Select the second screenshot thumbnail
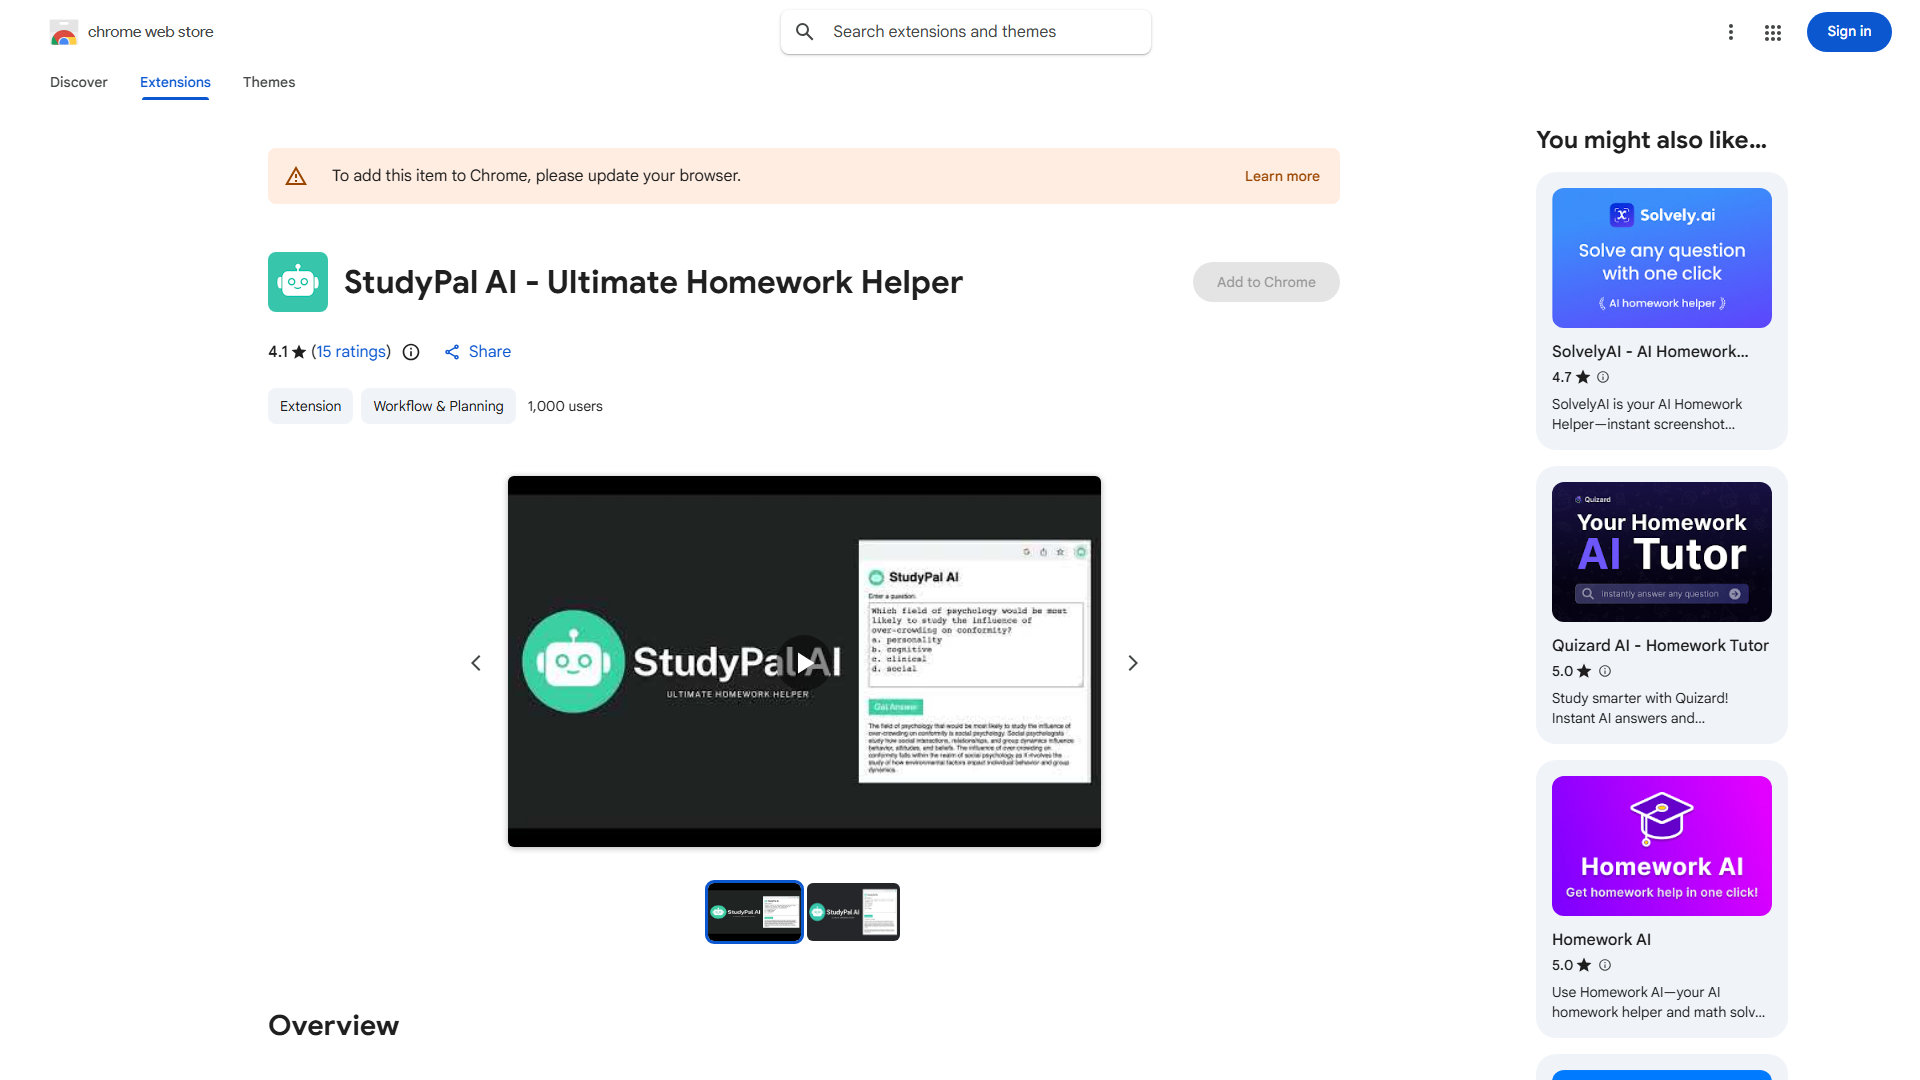This screenshot has width=1920, height=1080. click(x=853, y=911)
